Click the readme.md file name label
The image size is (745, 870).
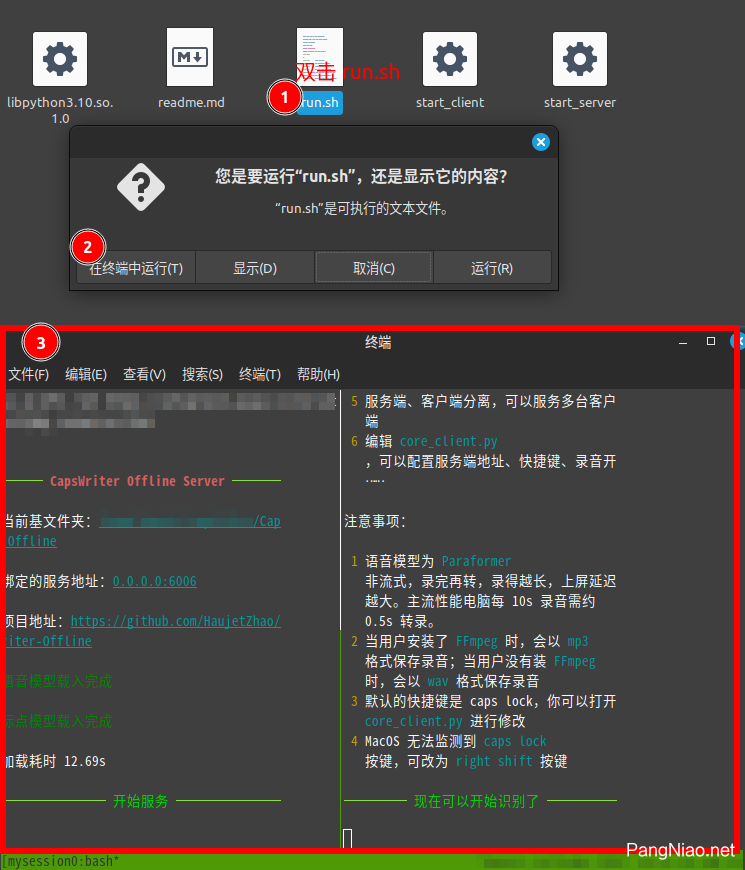click(x=191, y=103)
